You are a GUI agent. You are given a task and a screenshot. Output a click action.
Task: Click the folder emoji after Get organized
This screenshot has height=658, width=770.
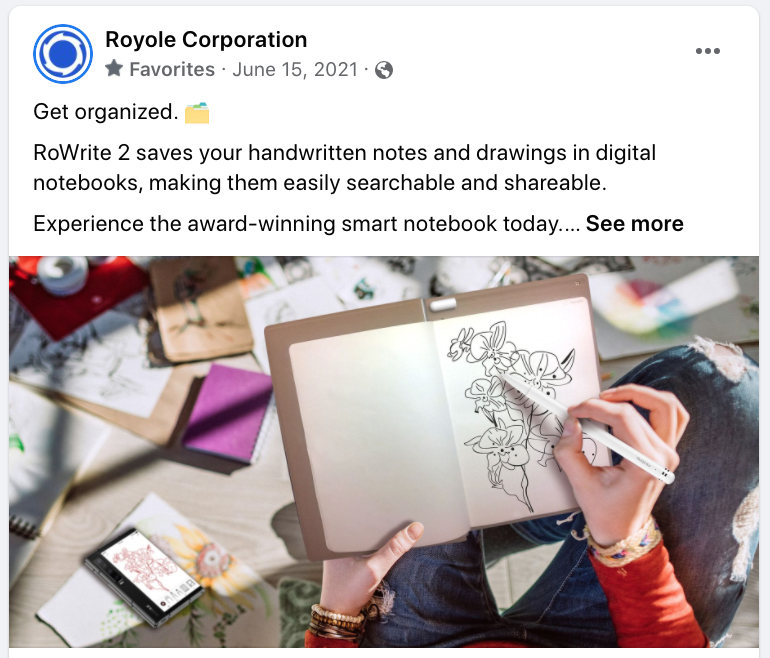(x=197, y=112)
